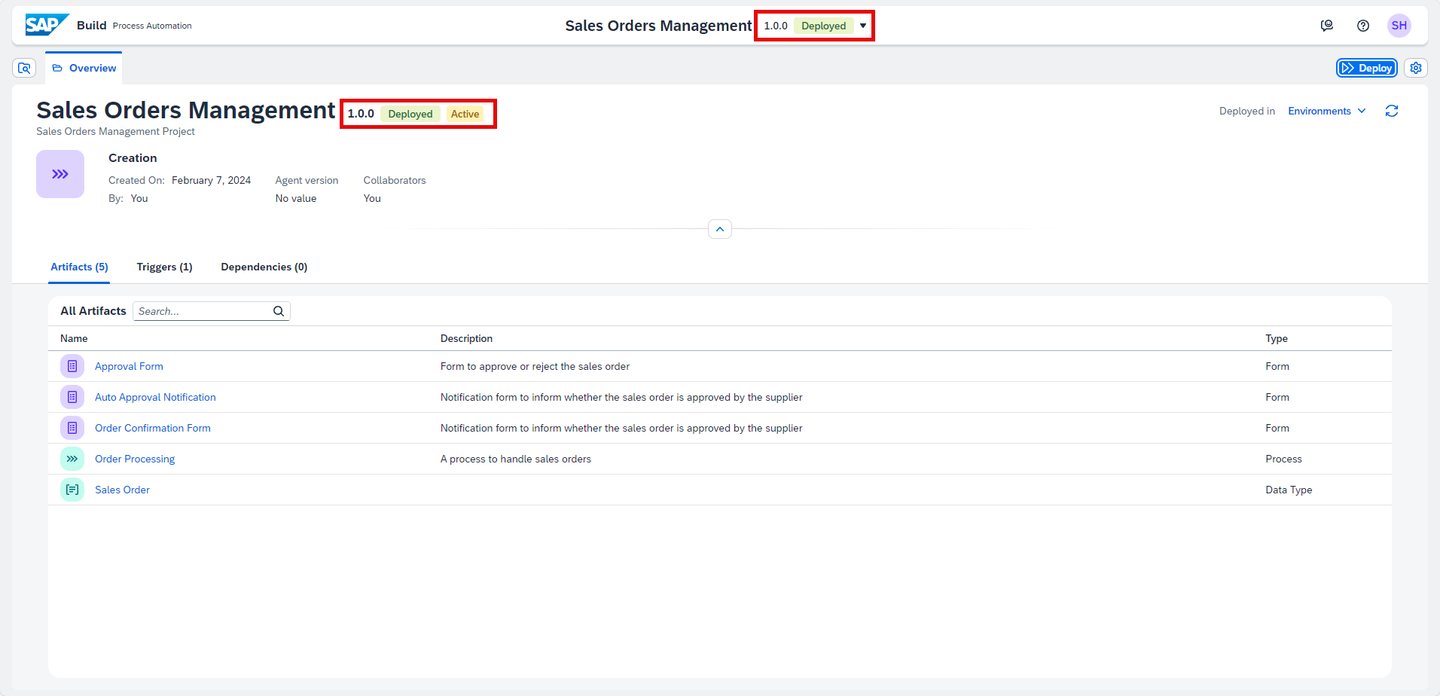Select the Artifacts (5) tab
Image resolution: width=1440 pixels, height=696 pixels.
pyautogui.click(x=79, y=267)
